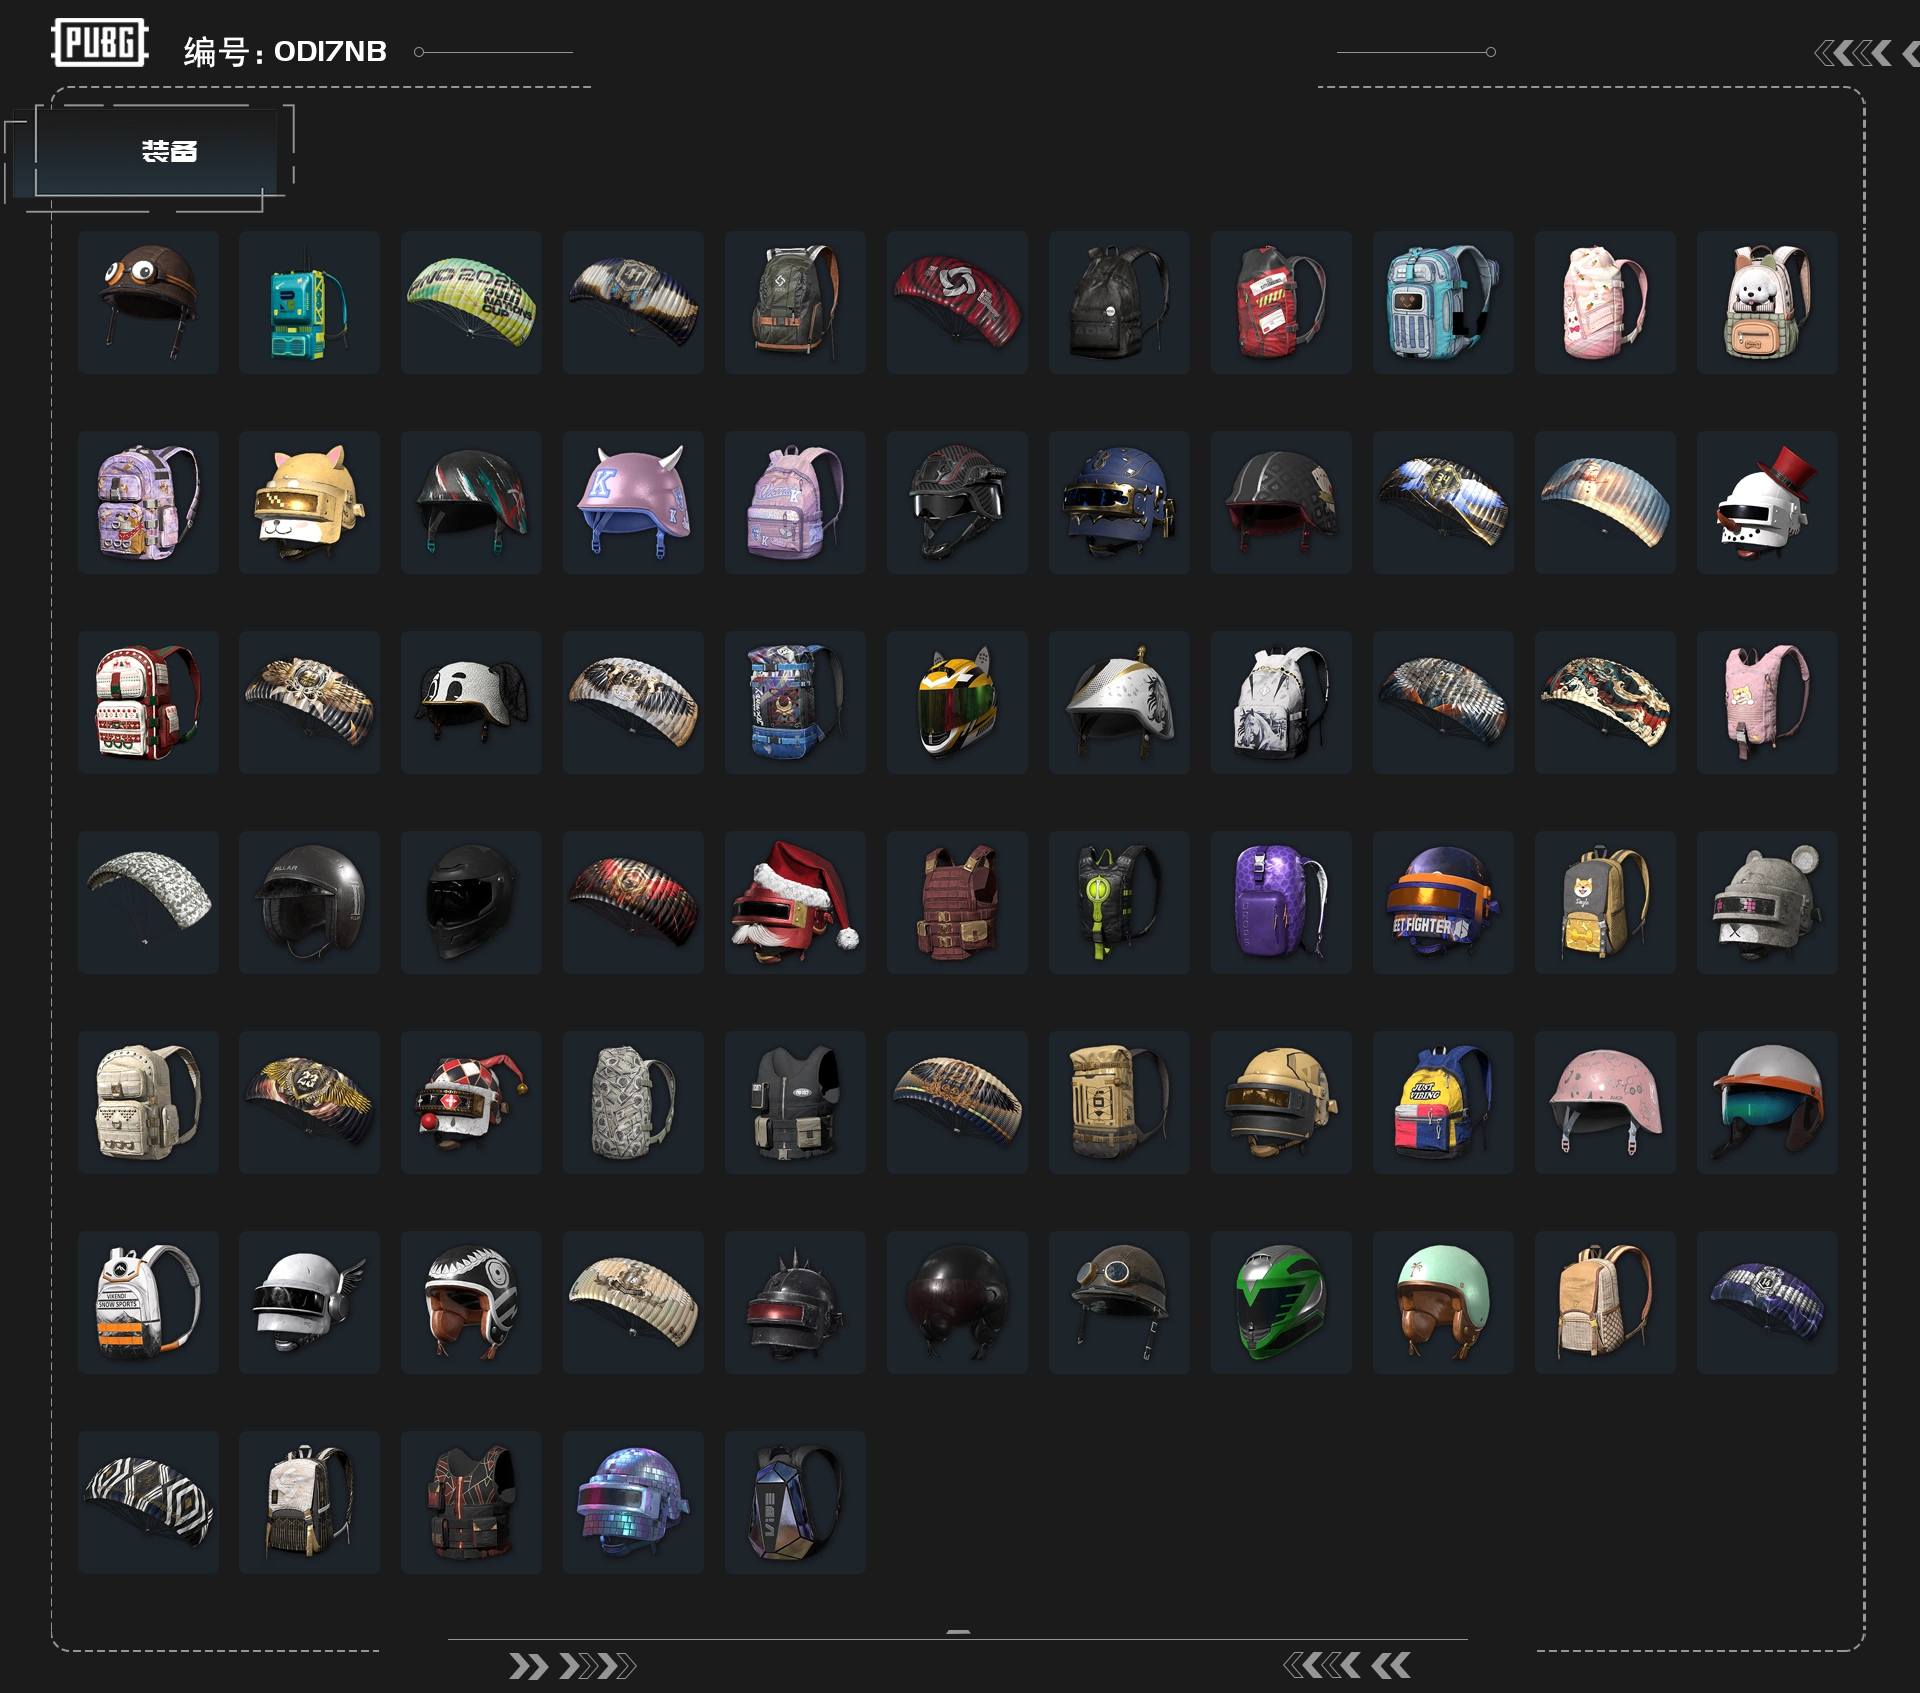
Task: Select the grey mouse-ear helmet
Action: pyautogui.click(x=1767, y=902)
